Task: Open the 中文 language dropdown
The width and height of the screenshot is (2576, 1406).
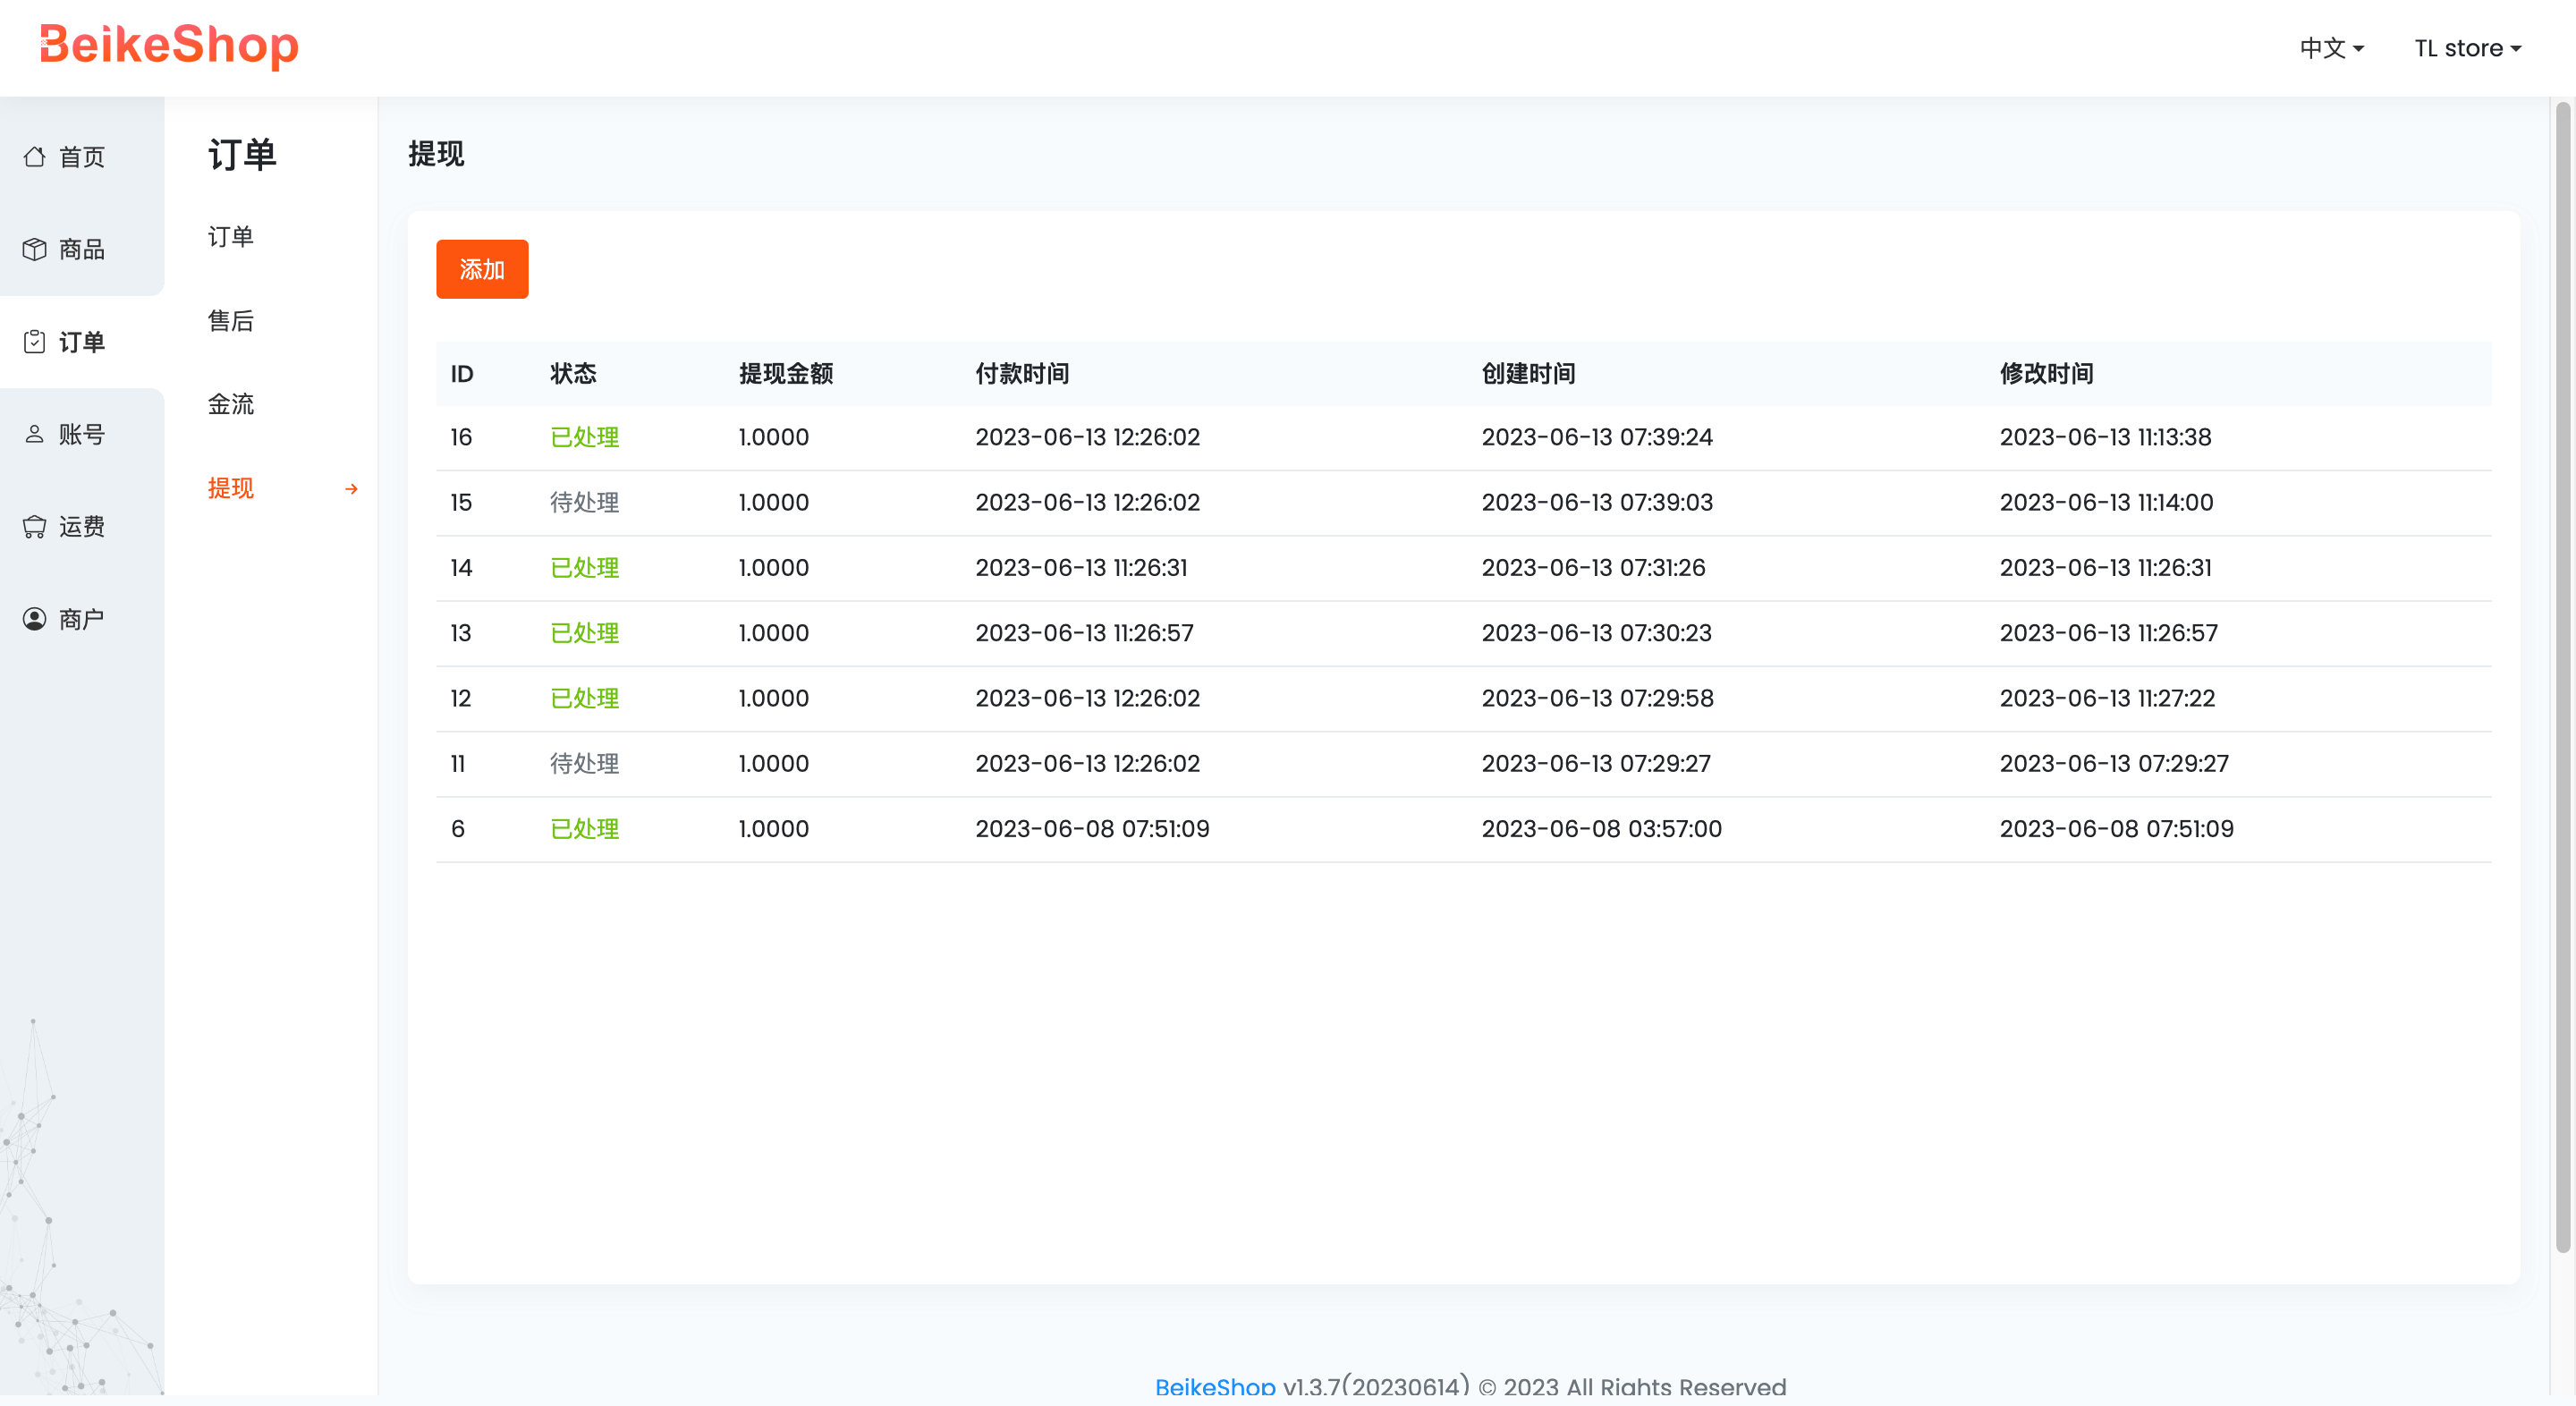Action: 2331,48
